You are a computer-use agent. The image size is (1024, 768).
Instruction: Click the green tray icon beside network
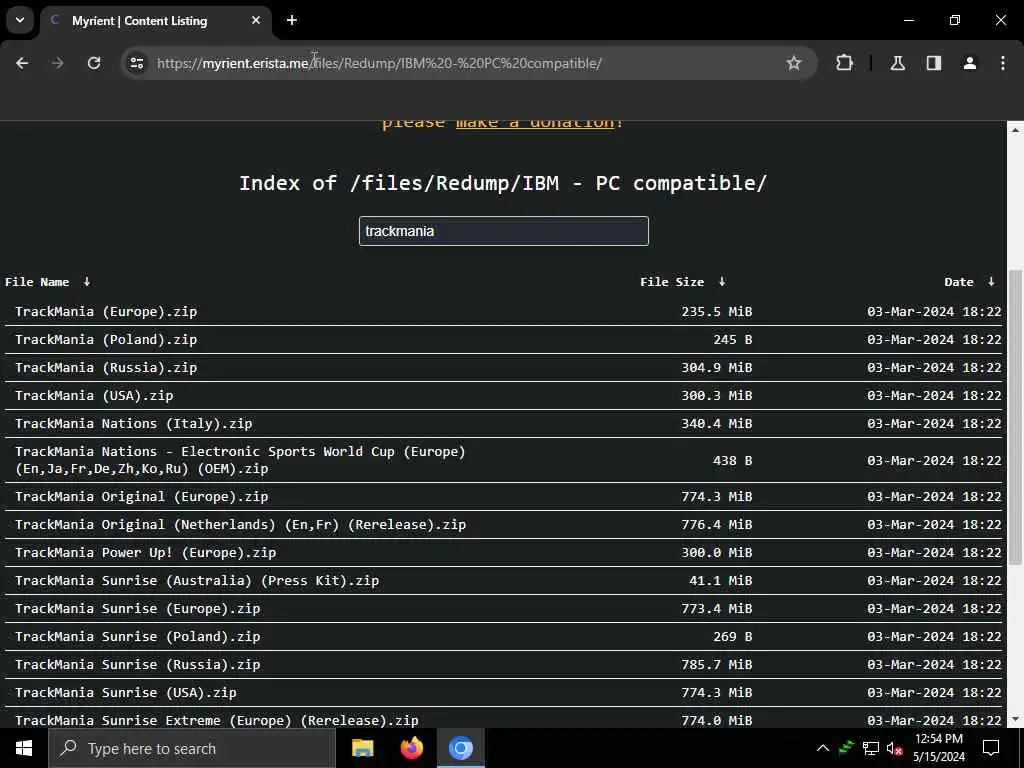pos(847,748)
